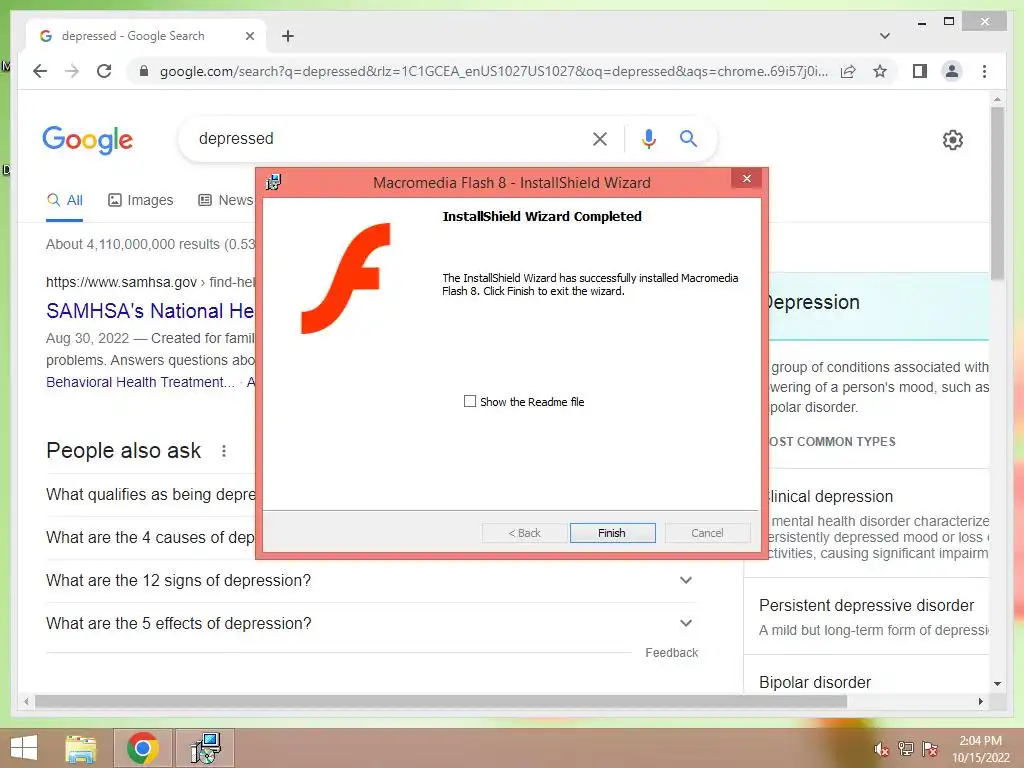The height and width of the screenshot is (768, 1024).
Task: Click the network tray icon
Action: click(x=906, y=749)
